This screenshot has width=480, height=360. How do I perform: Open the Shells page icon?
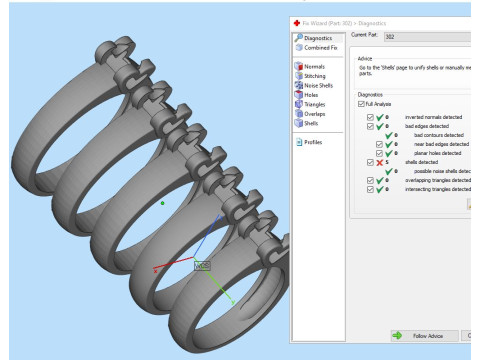tap(299, 123)
